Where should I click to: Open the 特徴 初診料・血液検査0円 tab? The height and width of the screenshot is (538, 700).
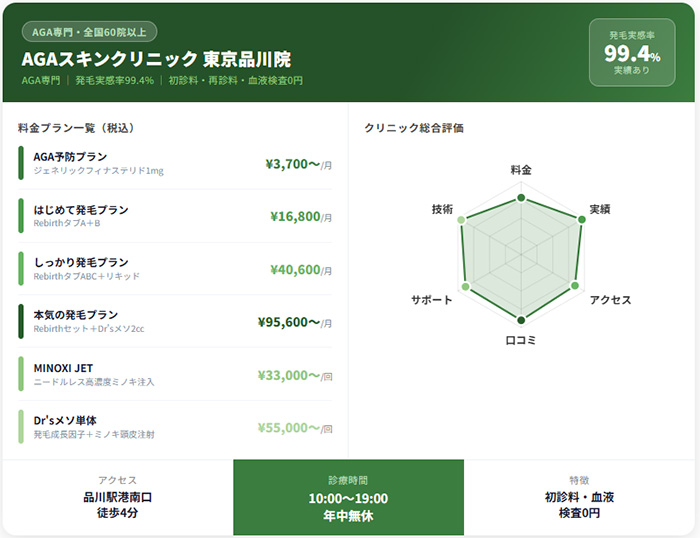click(579, 498)
